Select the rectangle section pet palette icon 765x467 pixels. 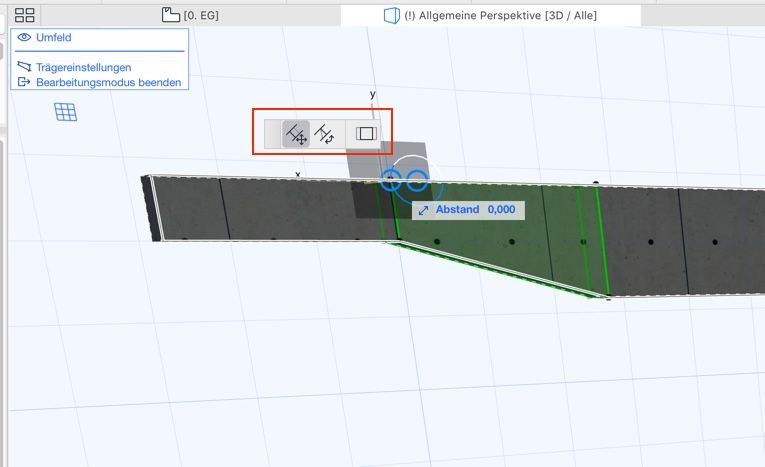pos(366,134)
